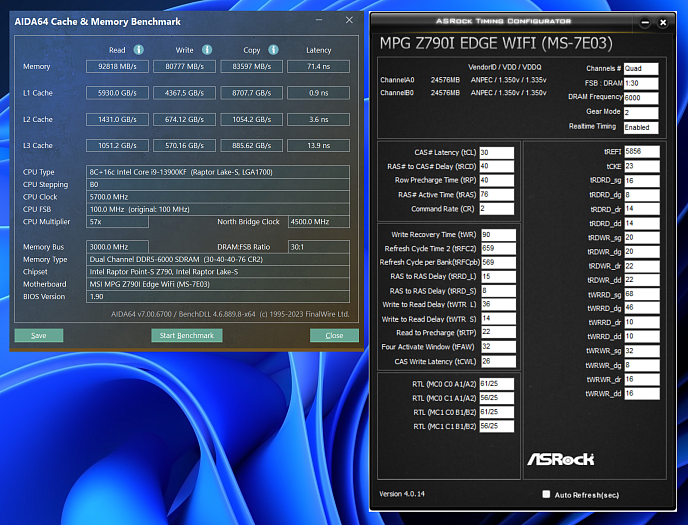Click the Realtime Timing Enabled field
The height and width of the screenshot is (525, 688).
[x=641, y=128]
